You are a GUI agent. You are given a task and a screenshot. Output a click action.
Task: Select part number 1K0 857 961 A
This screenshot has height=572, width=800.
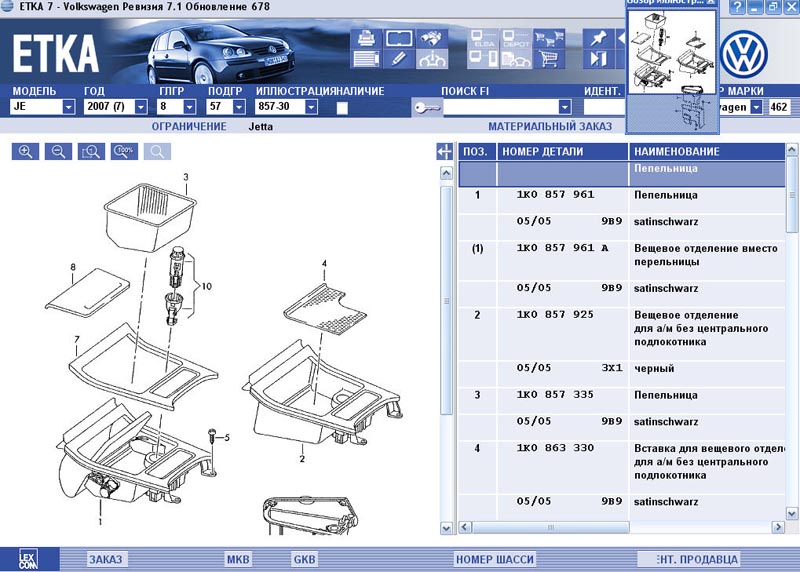click(562, 248)
